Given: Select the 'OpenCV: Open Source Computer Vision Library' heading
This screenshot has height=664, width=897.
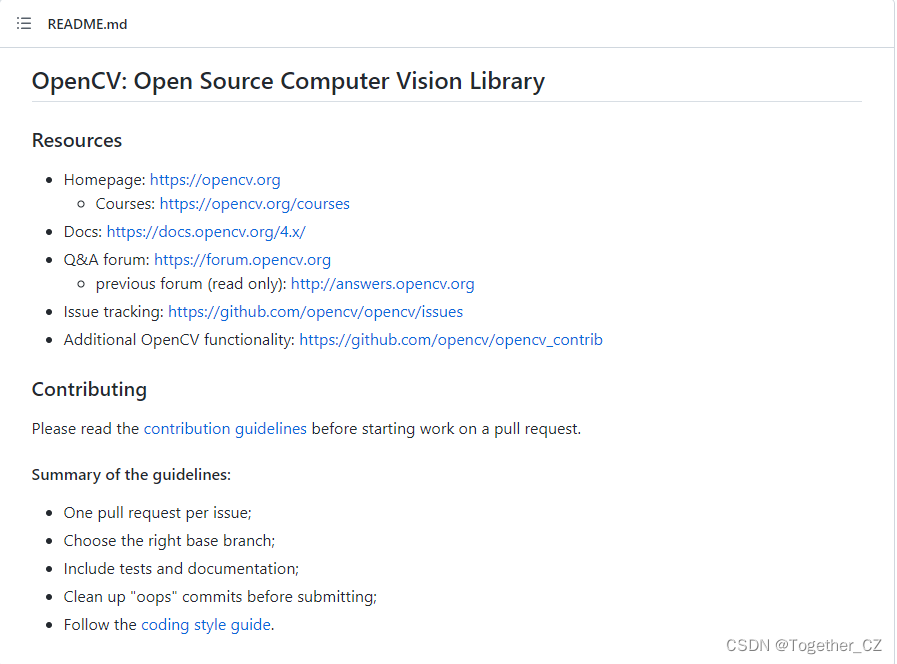Looking at the screenshot, I should click(x=288, y=80).
